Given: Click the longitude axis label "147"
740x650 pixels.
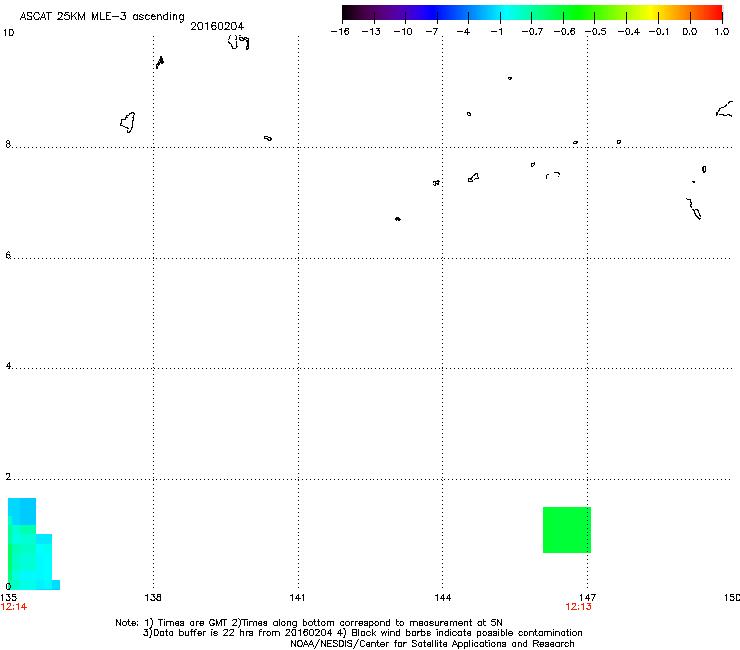Looking at the screenshot, I should (588, 598).
